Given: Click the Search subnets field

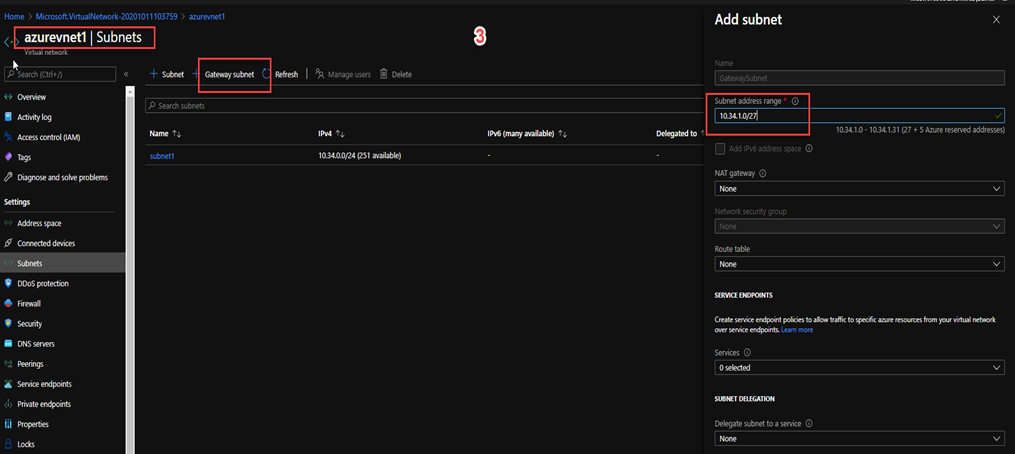Looking at the screenshot, I should 425,106.
